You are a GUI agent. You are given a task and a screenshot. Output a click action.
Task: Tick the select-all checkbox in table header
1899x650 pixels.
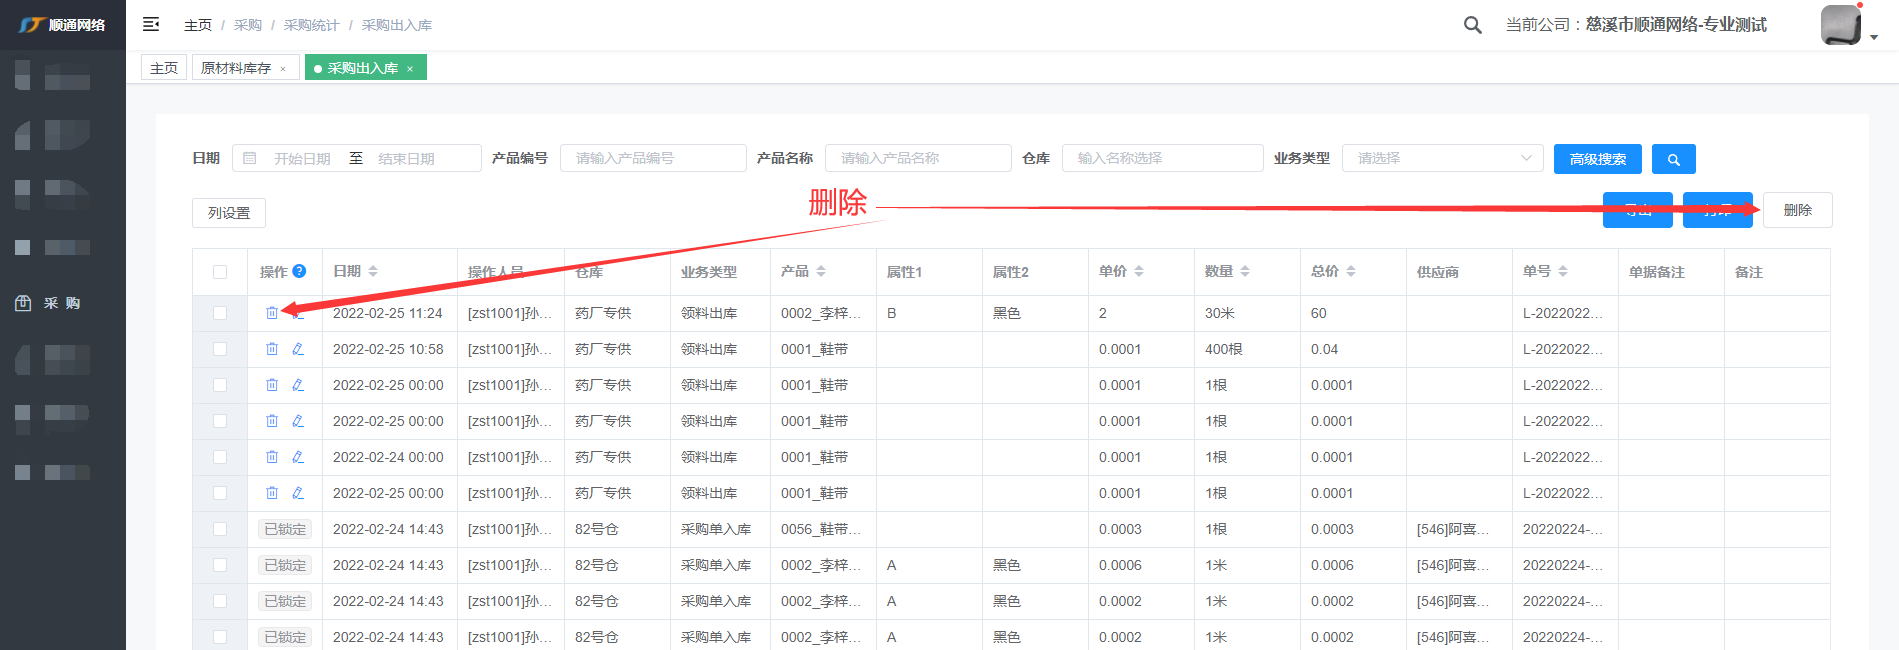[220, 272]
